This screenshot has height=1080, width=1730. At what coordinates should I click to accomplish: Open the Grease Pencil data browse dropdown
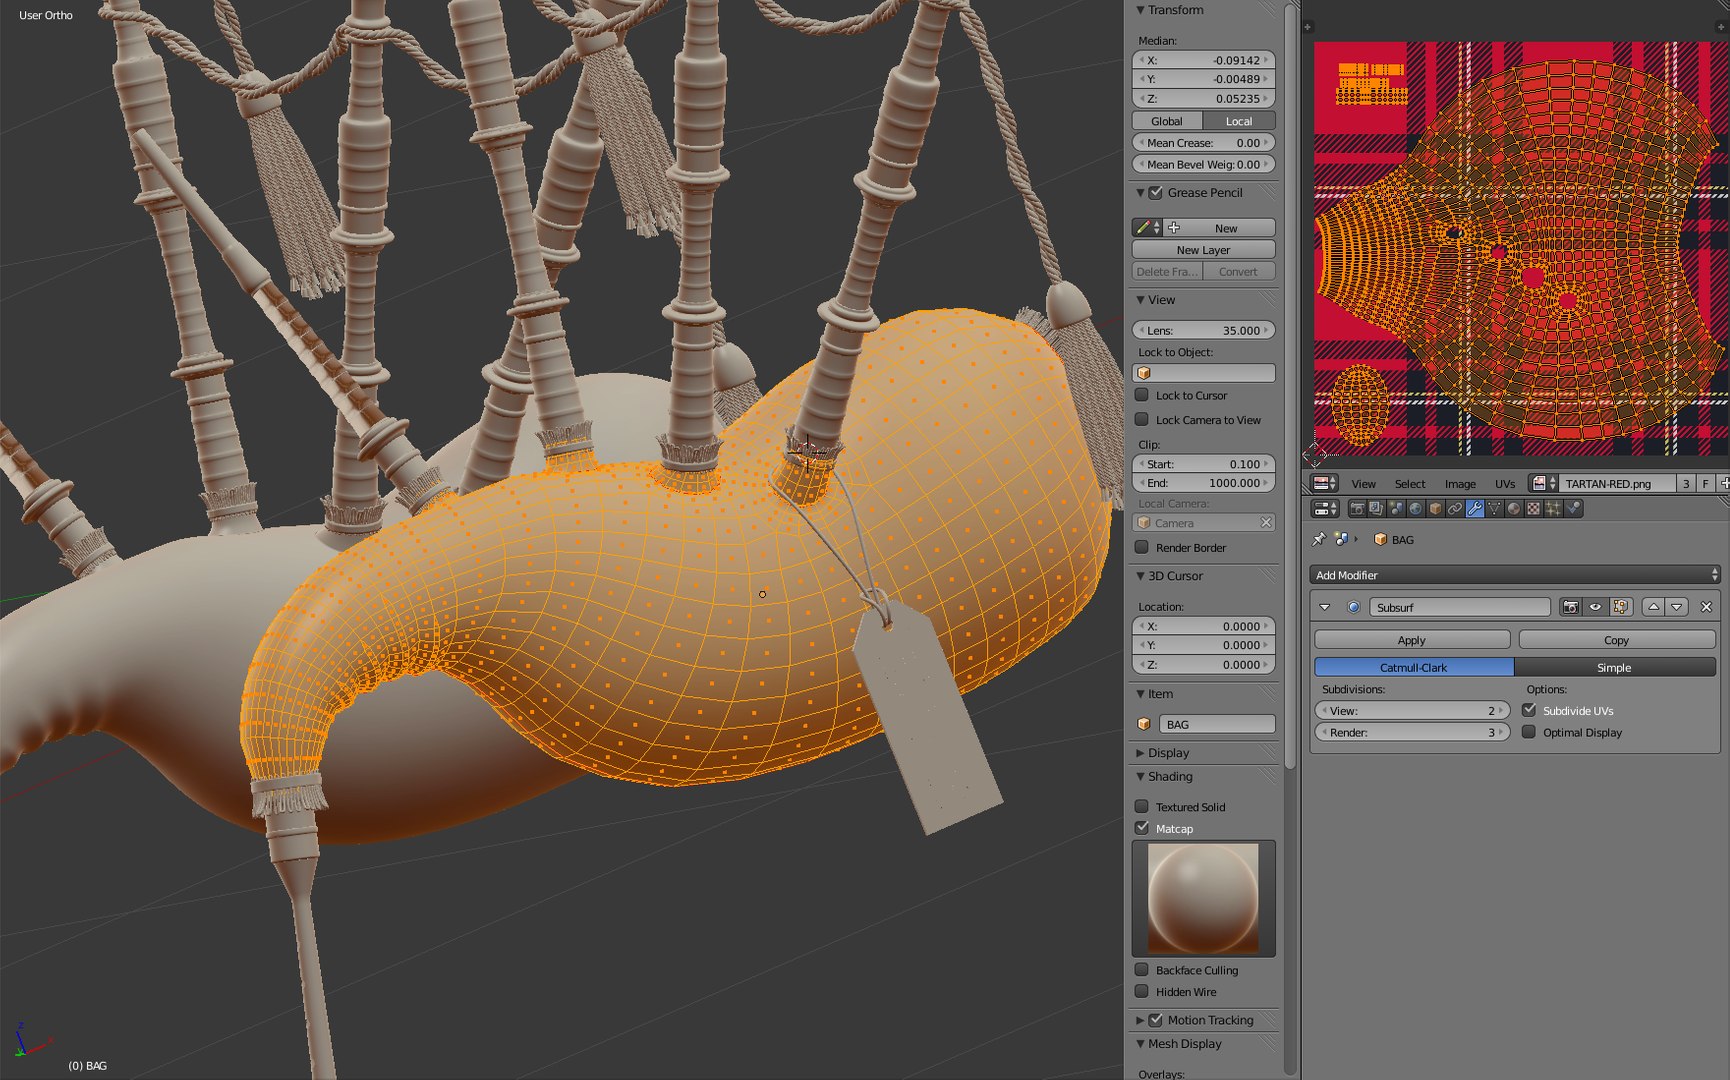1147,228
